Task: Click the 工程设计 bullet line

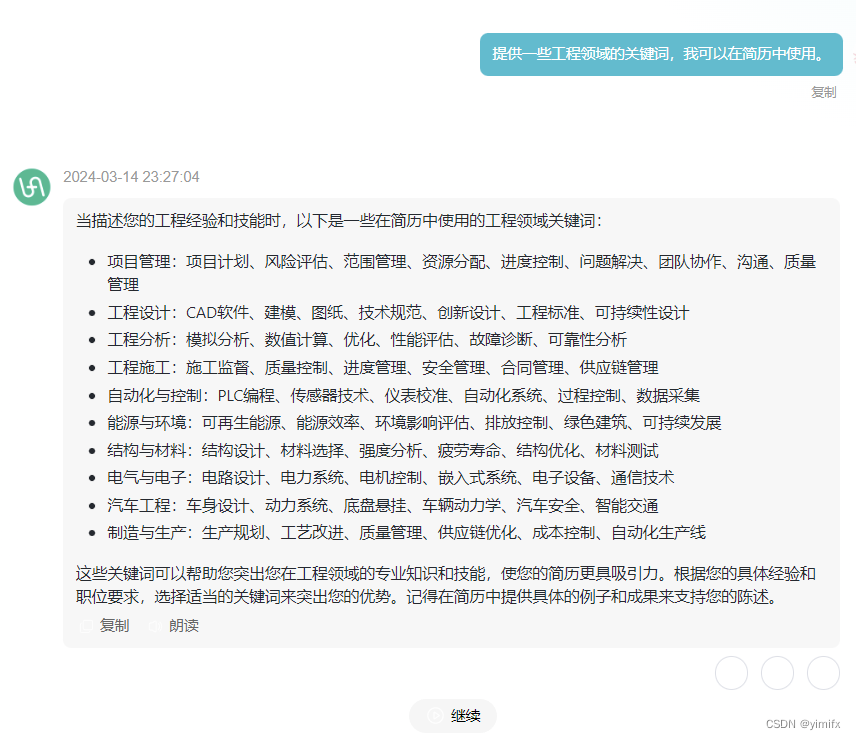Action: click(x=398, y=313)
